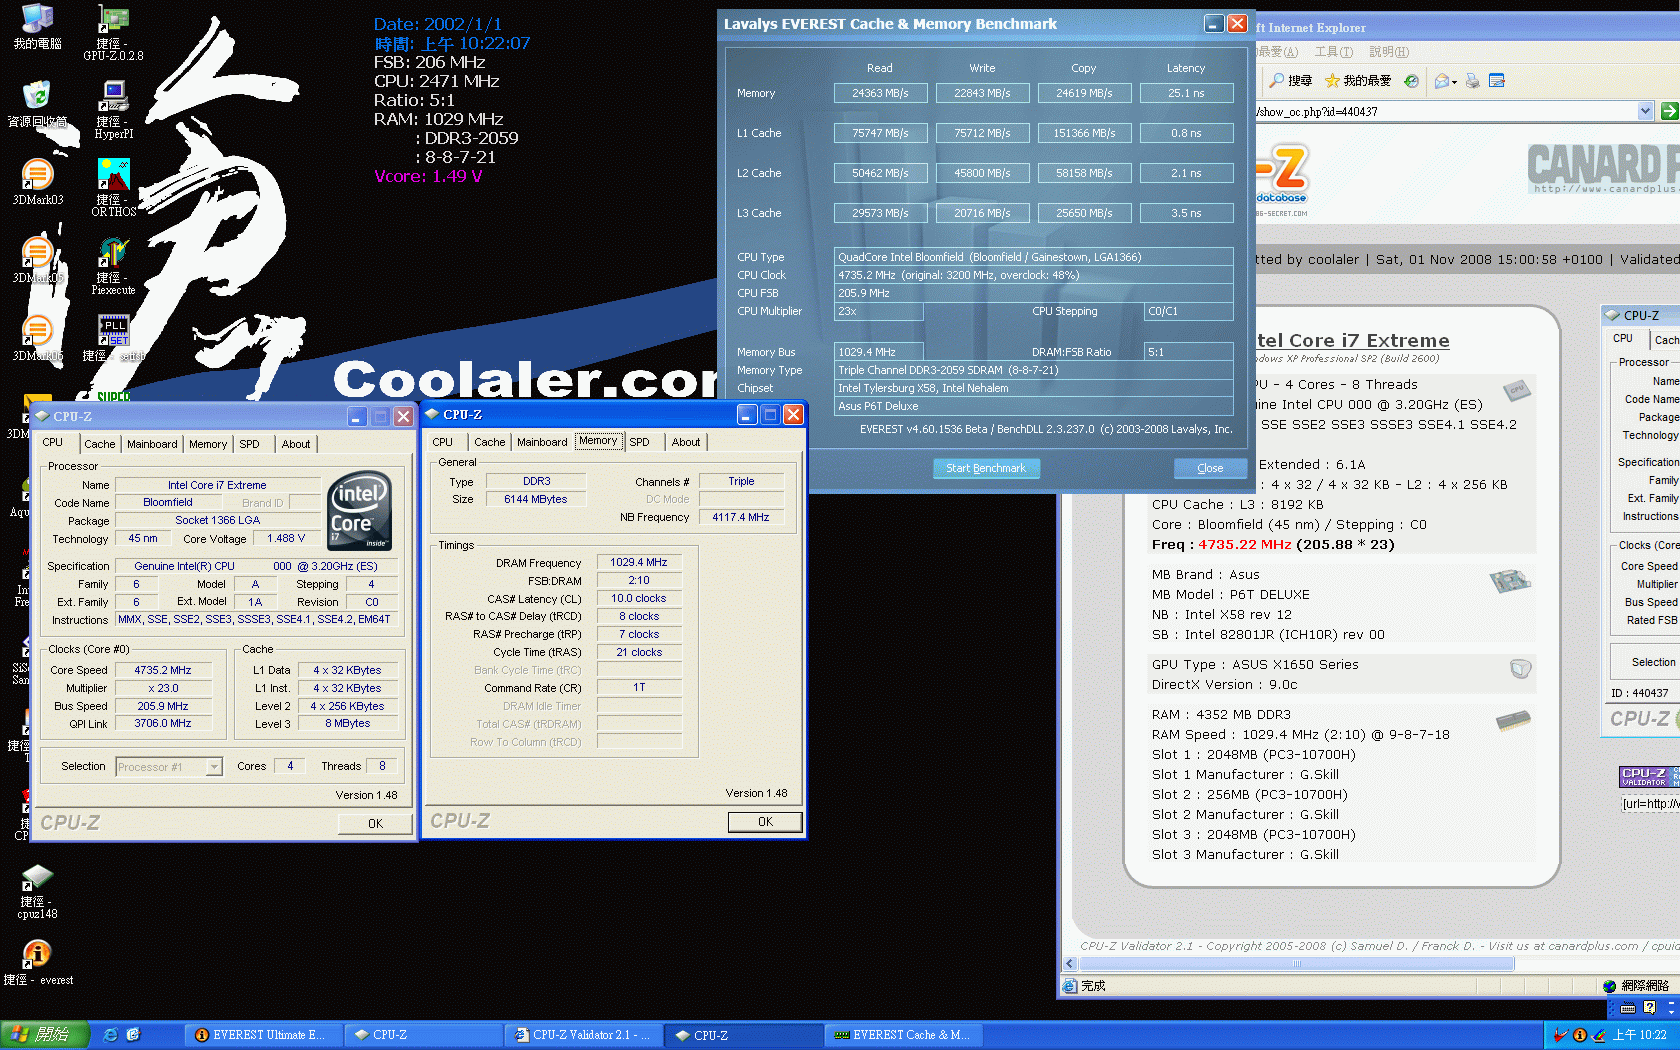Click NB Frequency 4117.4 MHz value
The image size is (1680, 1050).
pos(741,517)
